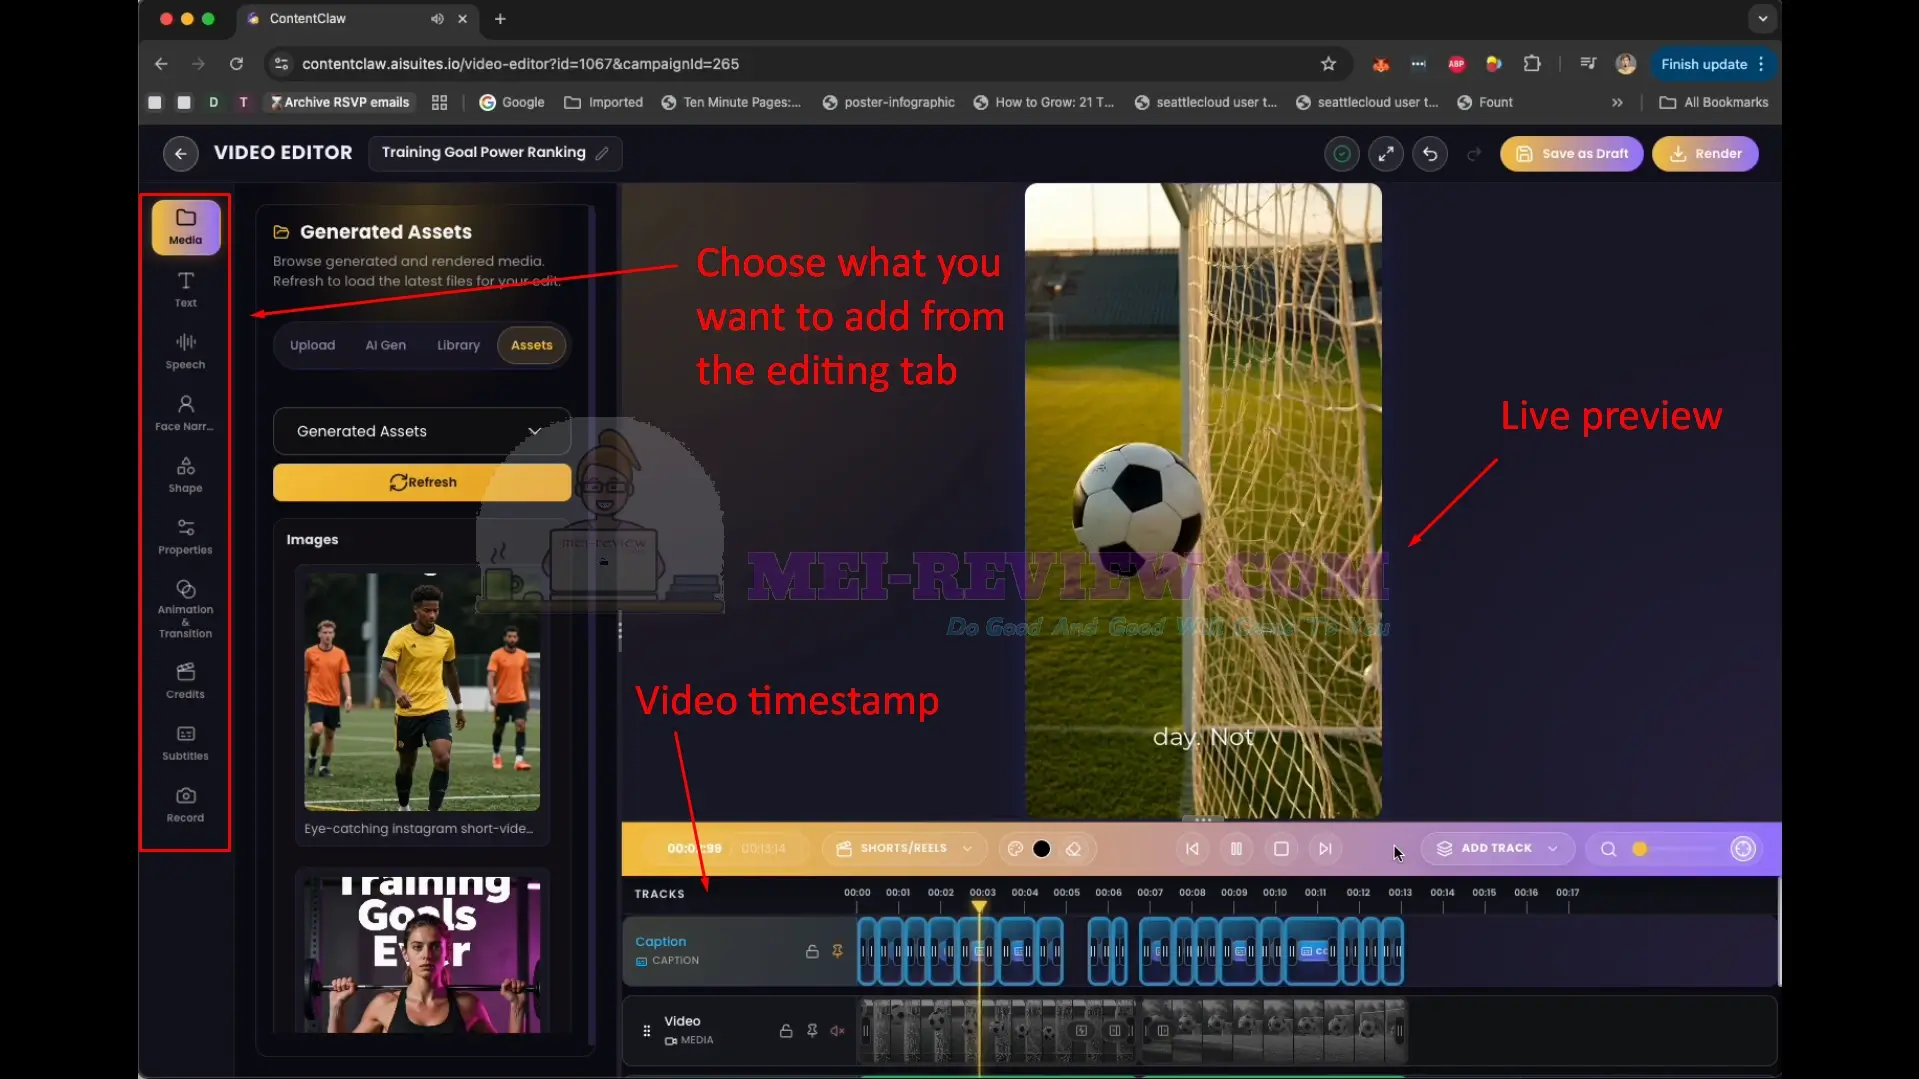1919x1079 pixels.
Task: Switch to the Library tab
Action: coord(458,345)
